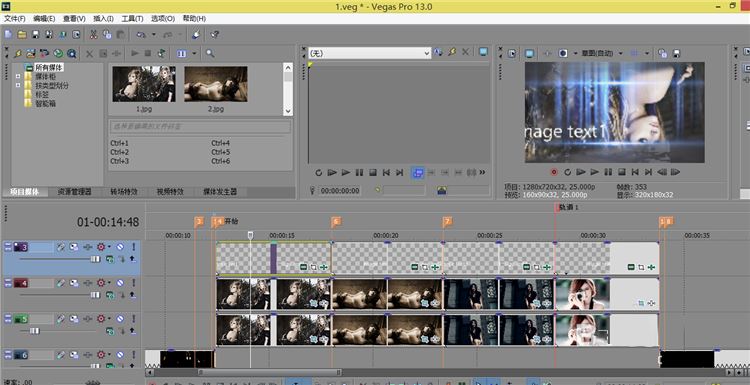
Task: Open the 编辑(E) menu
Action: point(44,19)
